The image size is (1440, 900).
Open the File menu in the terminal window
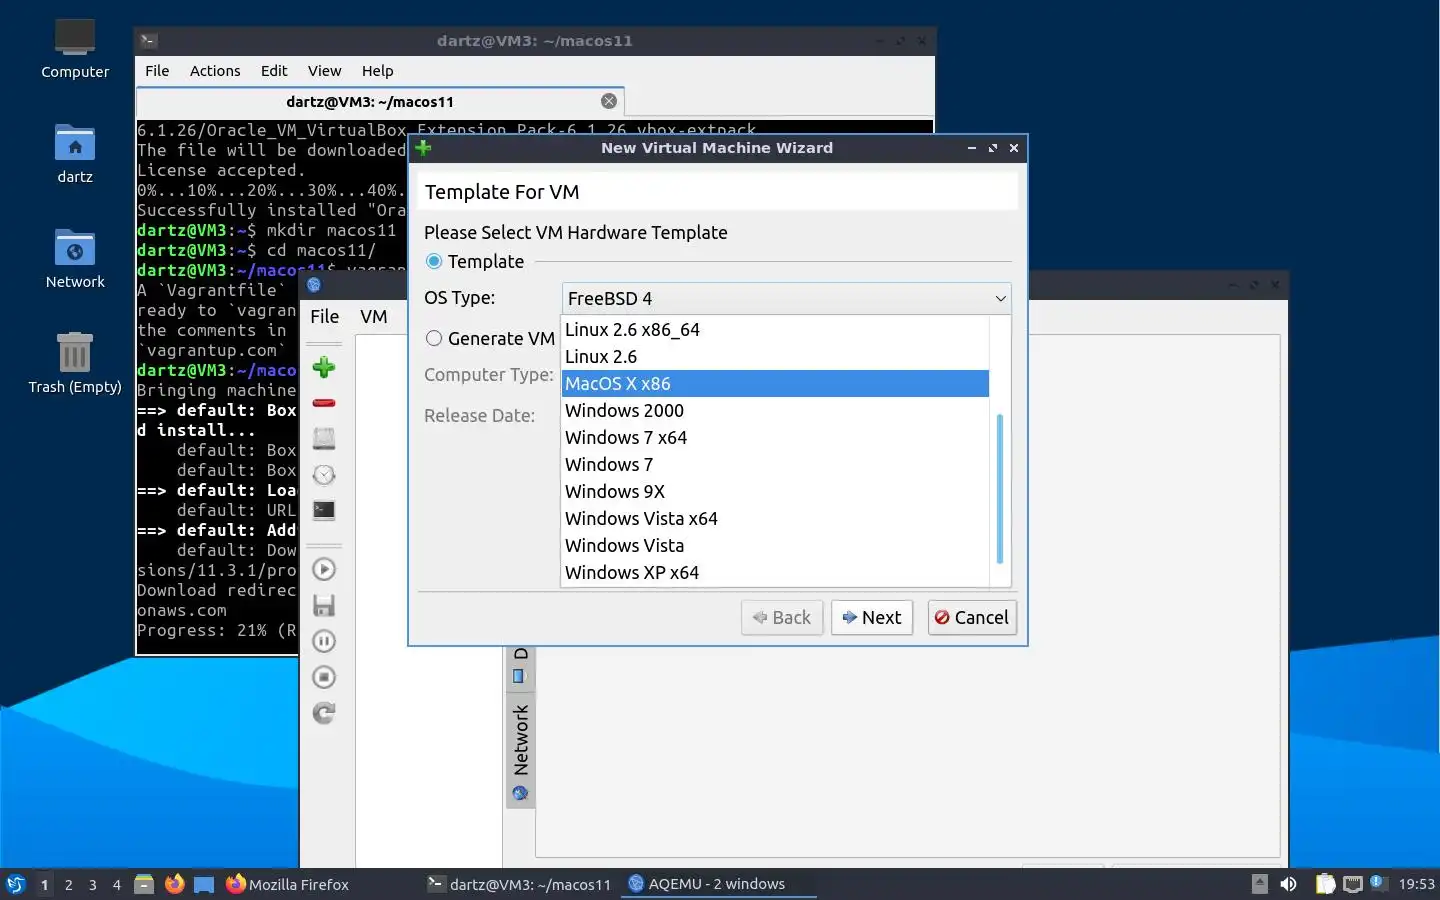click(x=157, y=70)
